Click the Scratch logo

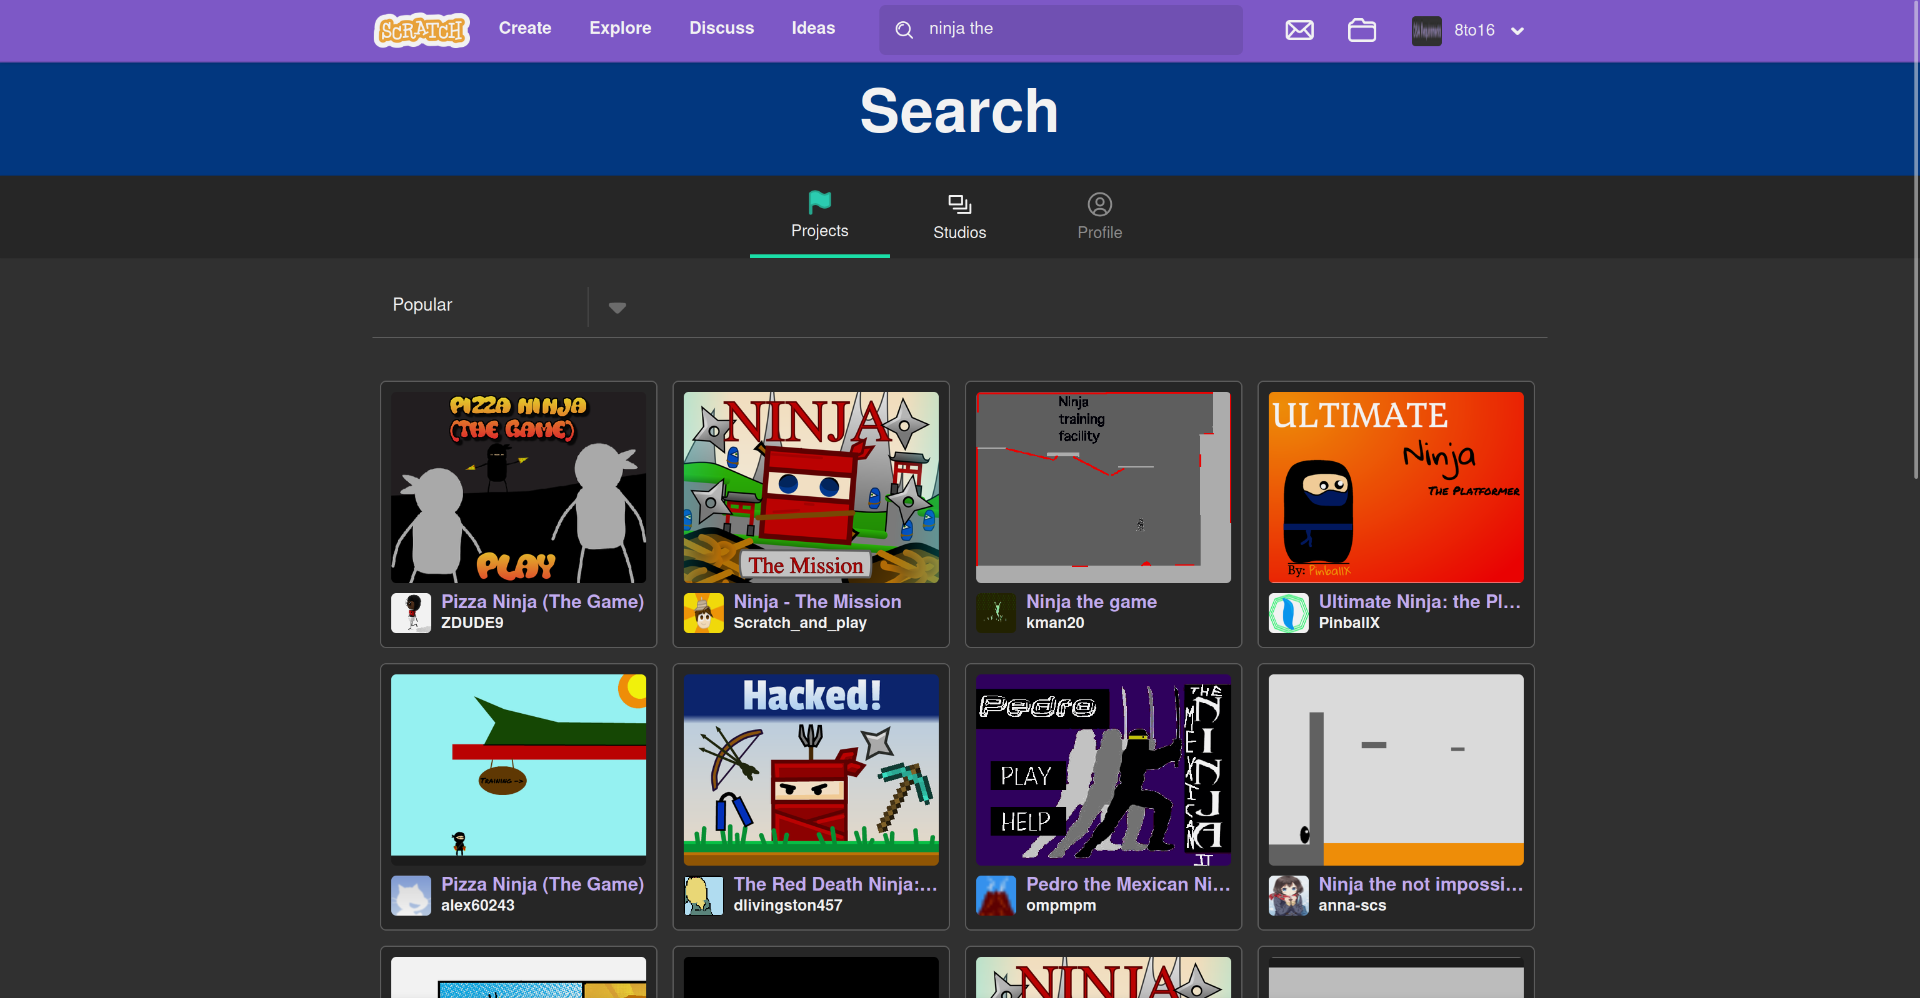422,30
